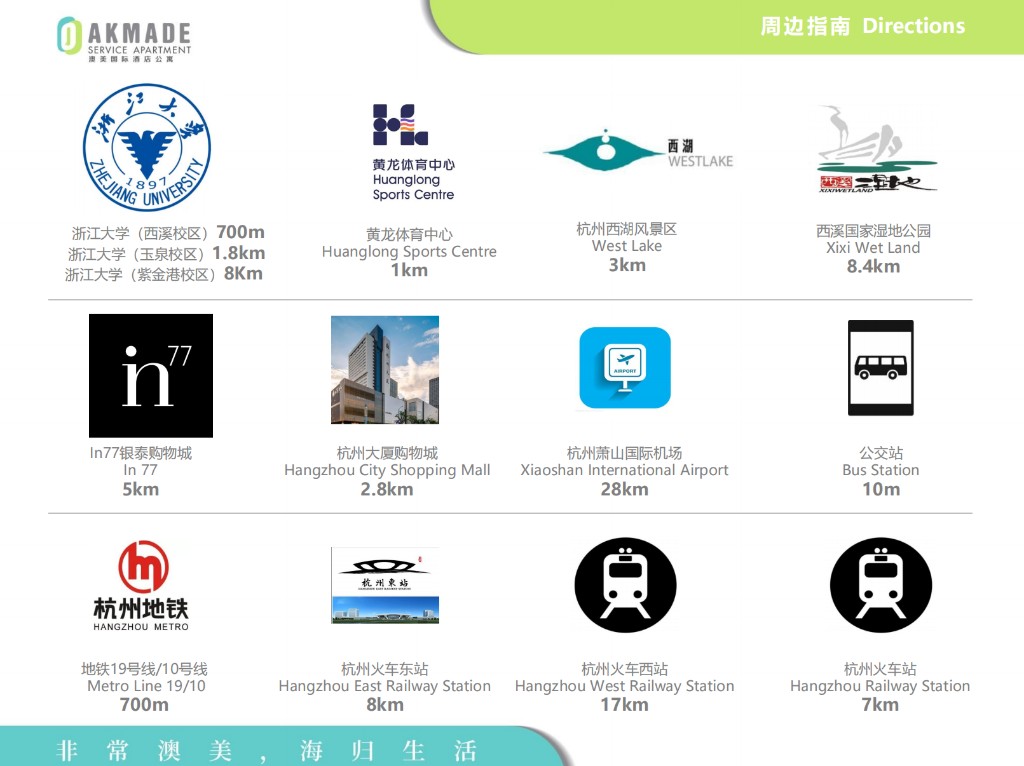
Task: Click the '周边指南 Directions' header title
Action: coord(862,26)
